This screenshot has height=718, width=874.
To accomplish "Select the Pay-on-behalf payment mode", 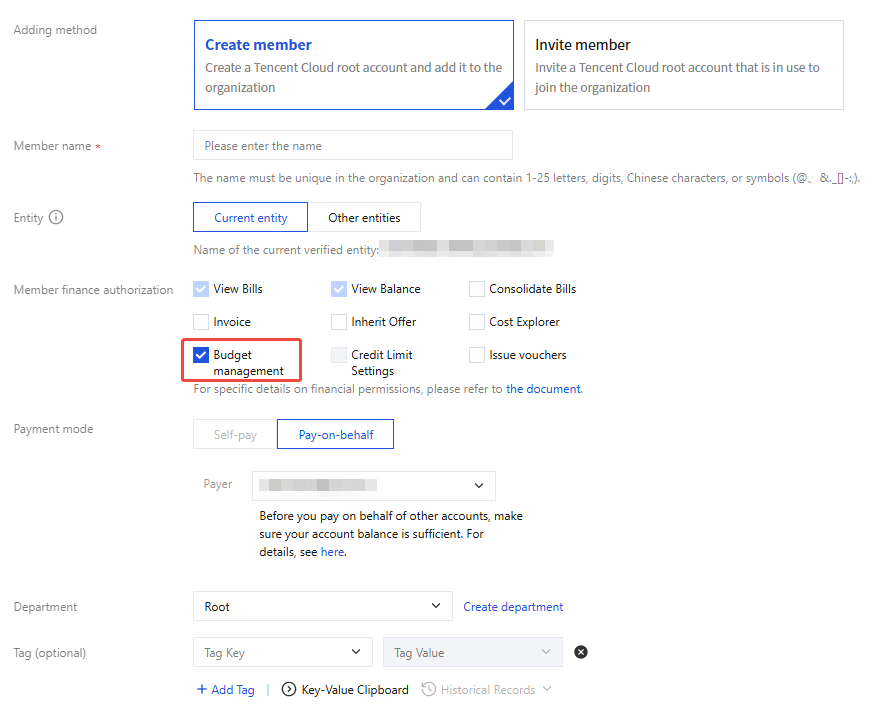I will [x=335, y=435].
